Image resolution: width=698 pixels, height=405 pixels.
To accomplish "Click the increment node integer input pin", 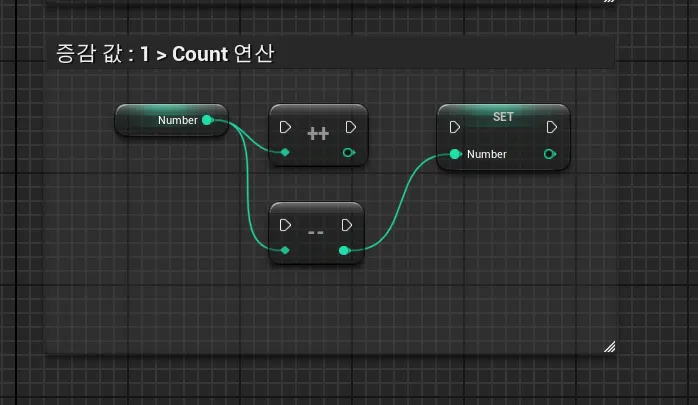I will click(x=285, y=152).
